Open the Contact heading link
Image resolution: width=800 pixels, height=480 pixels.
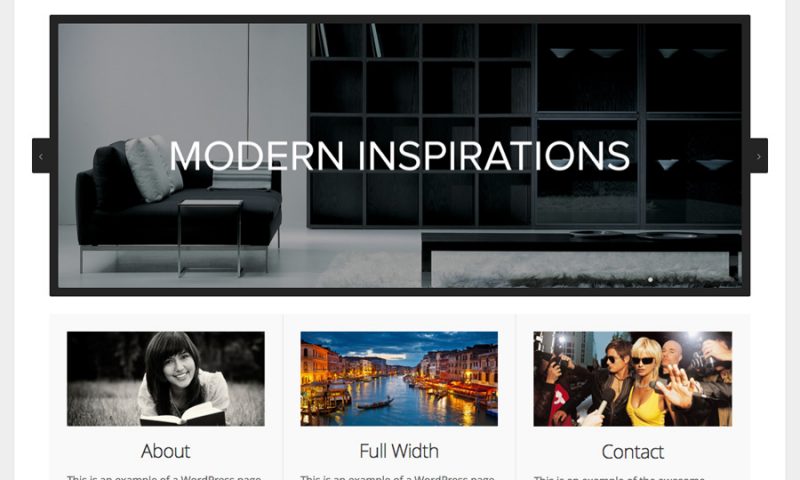(x=633, y=452)
